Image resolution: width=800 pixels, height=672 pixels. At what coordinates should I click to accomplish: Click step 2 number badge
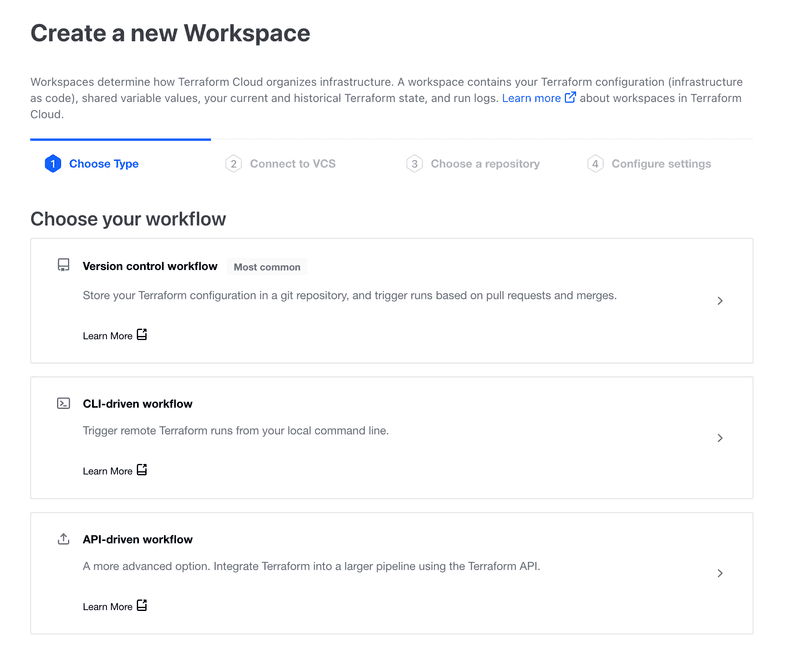[233, 164]
